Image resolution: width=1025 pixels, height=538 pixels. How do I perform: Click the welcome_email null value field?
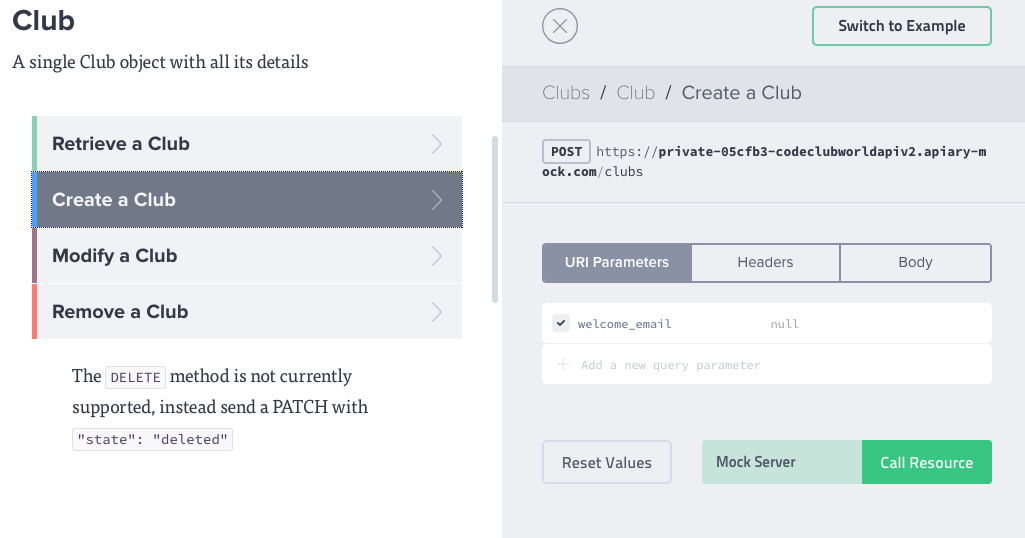click(x=785, y=324)
